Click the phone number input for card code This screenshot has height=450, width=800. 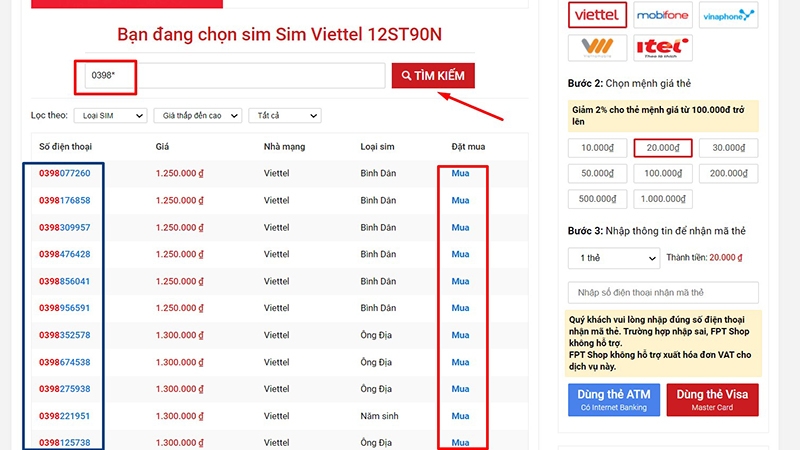pos(663,293)
